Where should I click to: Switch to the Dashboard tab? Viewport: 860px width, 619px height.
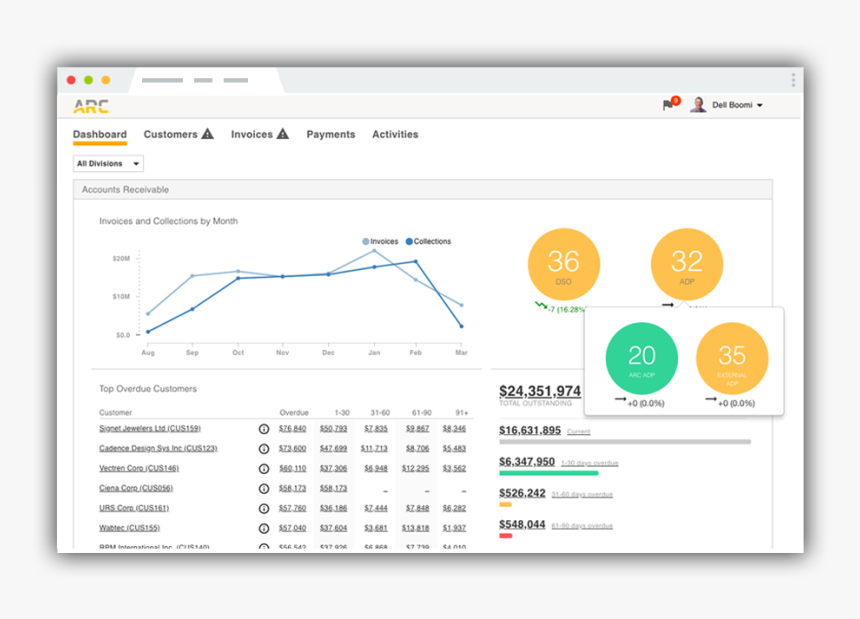coord(100,134)
